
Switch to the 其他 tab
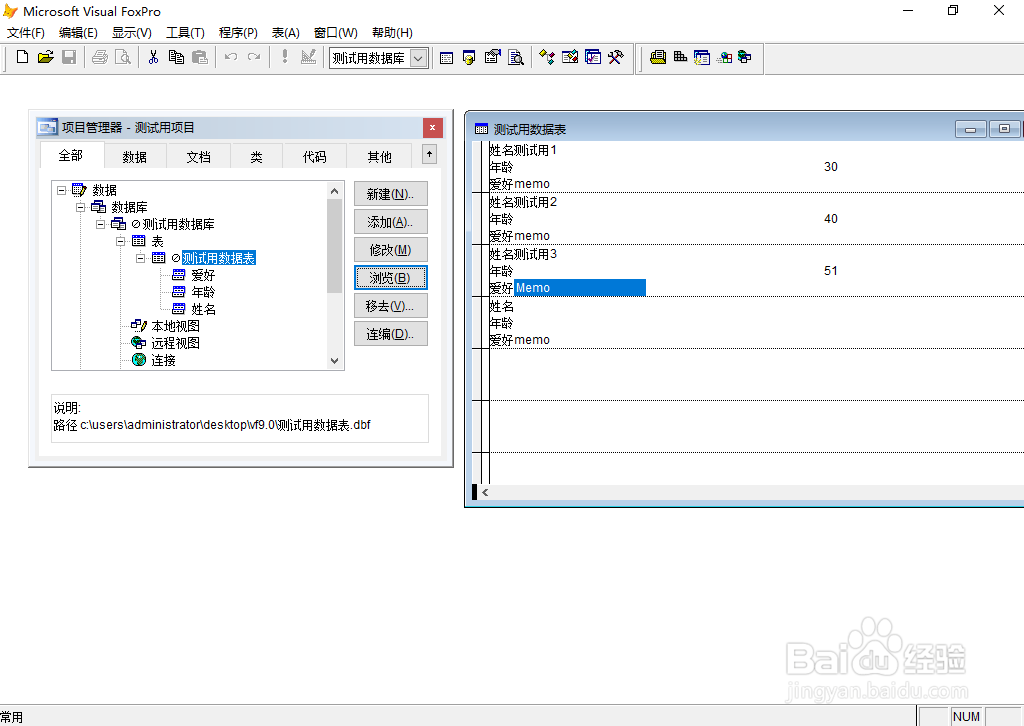coord(379,157)
